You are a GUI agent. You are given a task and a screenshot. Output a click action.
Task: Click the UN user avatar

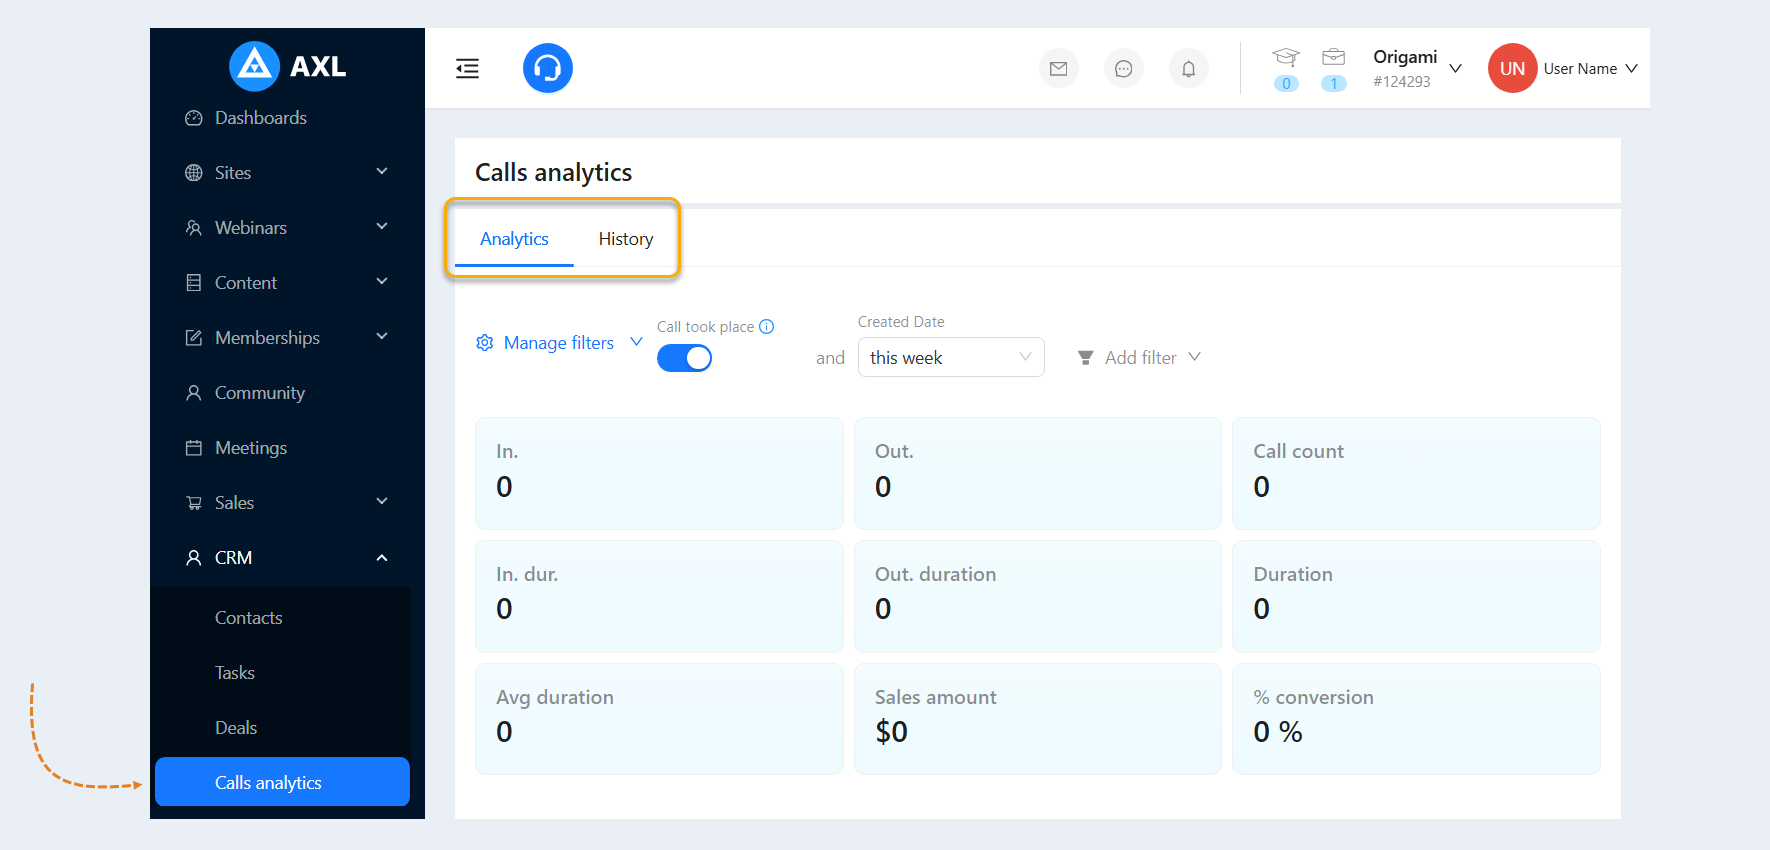(1513, 68)
